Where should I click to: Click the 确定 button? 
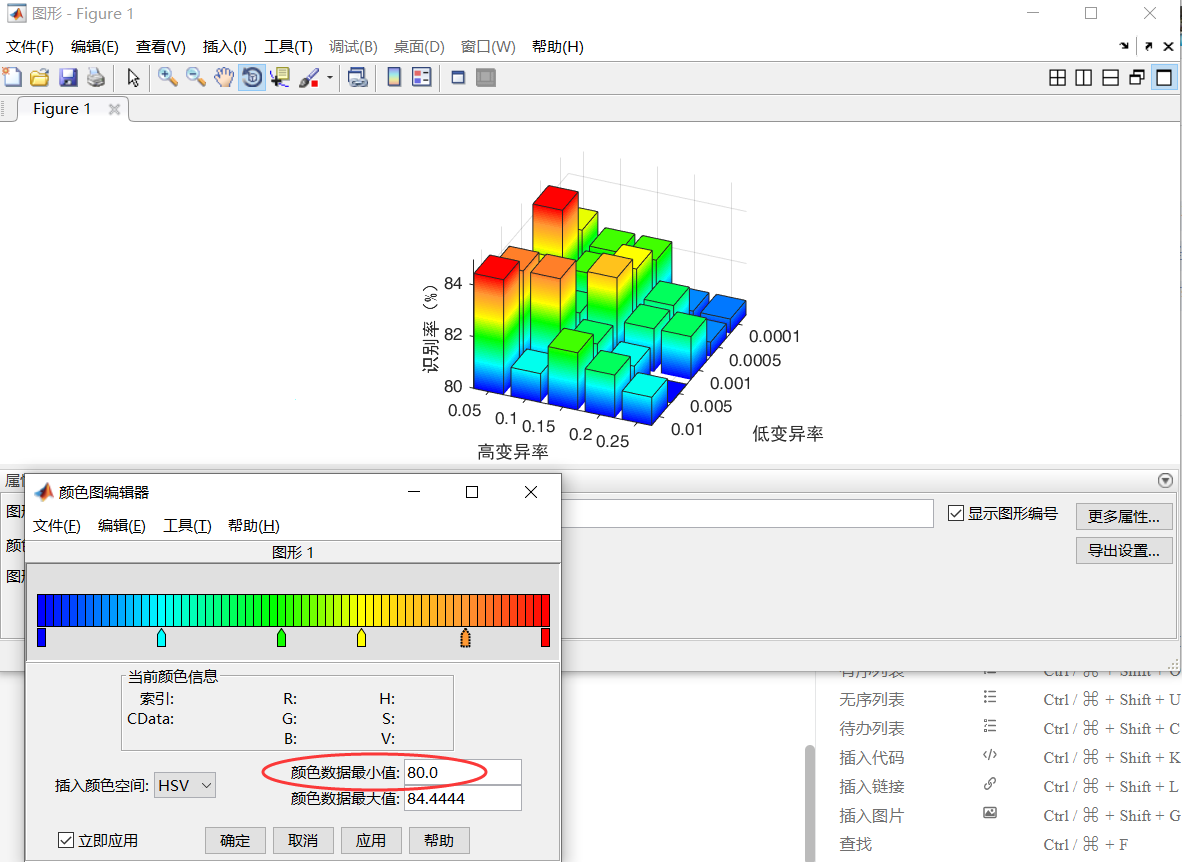(235, 840)
